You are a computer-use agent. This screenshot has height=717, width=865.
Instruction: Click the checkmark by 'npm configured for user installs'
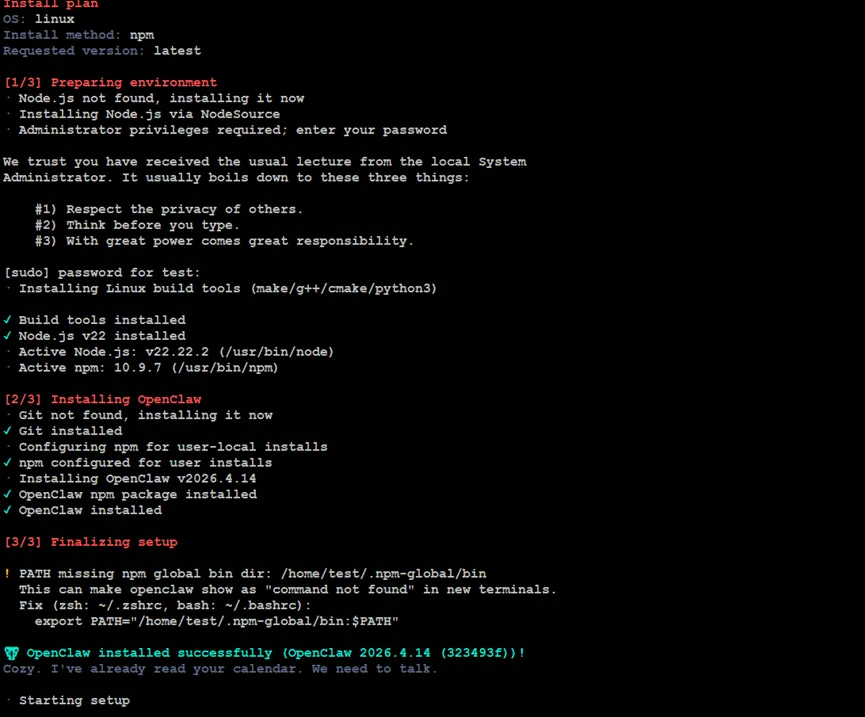(7, 462)
